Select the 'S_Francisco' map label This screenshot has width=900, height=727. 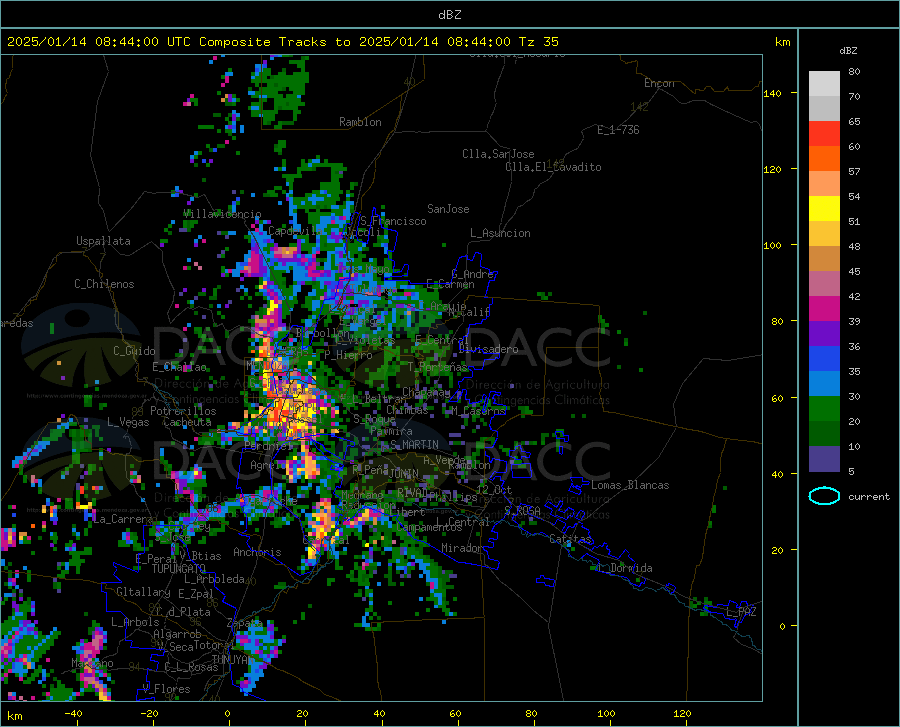tap(393, 221)
